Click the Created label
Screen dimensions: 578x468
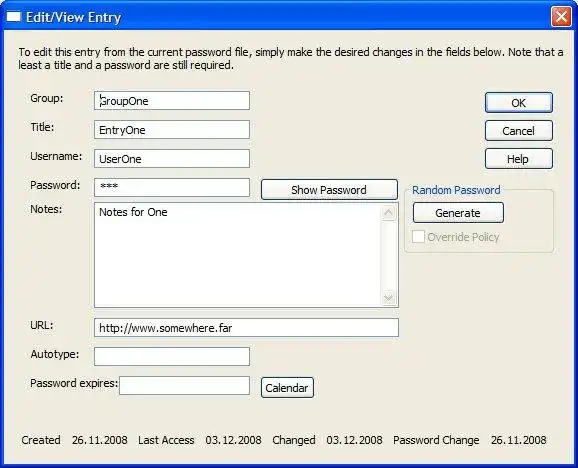41,440
